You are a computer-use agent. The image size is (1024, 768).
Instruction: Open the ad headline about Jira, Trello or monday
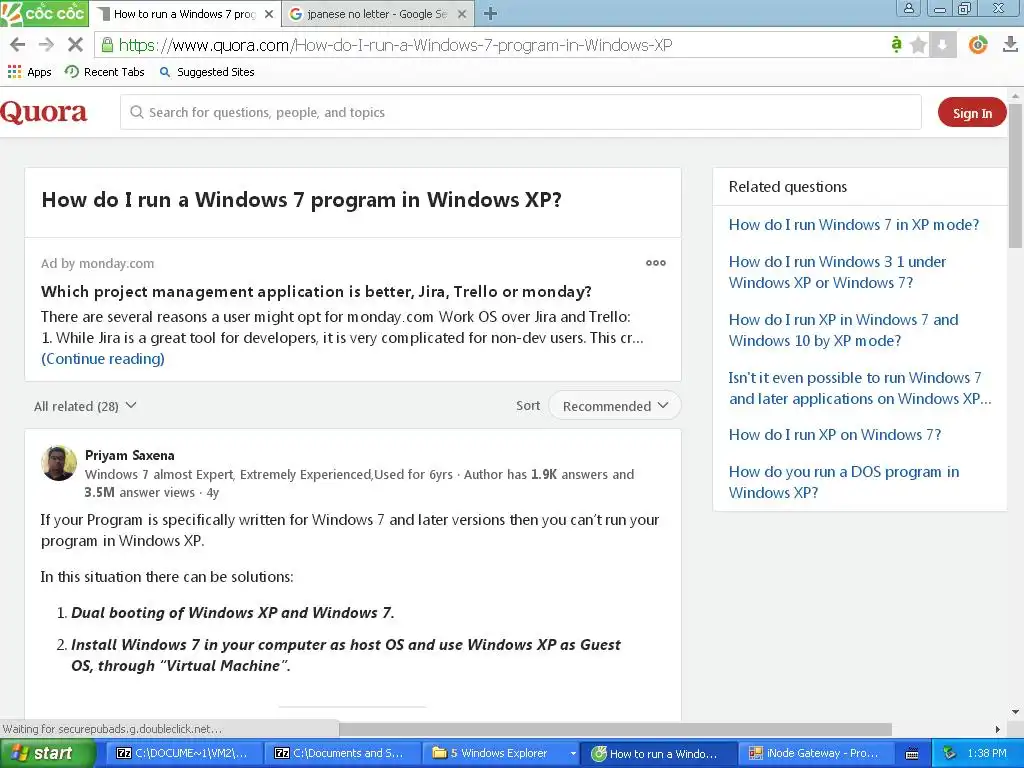click(316, 291)
